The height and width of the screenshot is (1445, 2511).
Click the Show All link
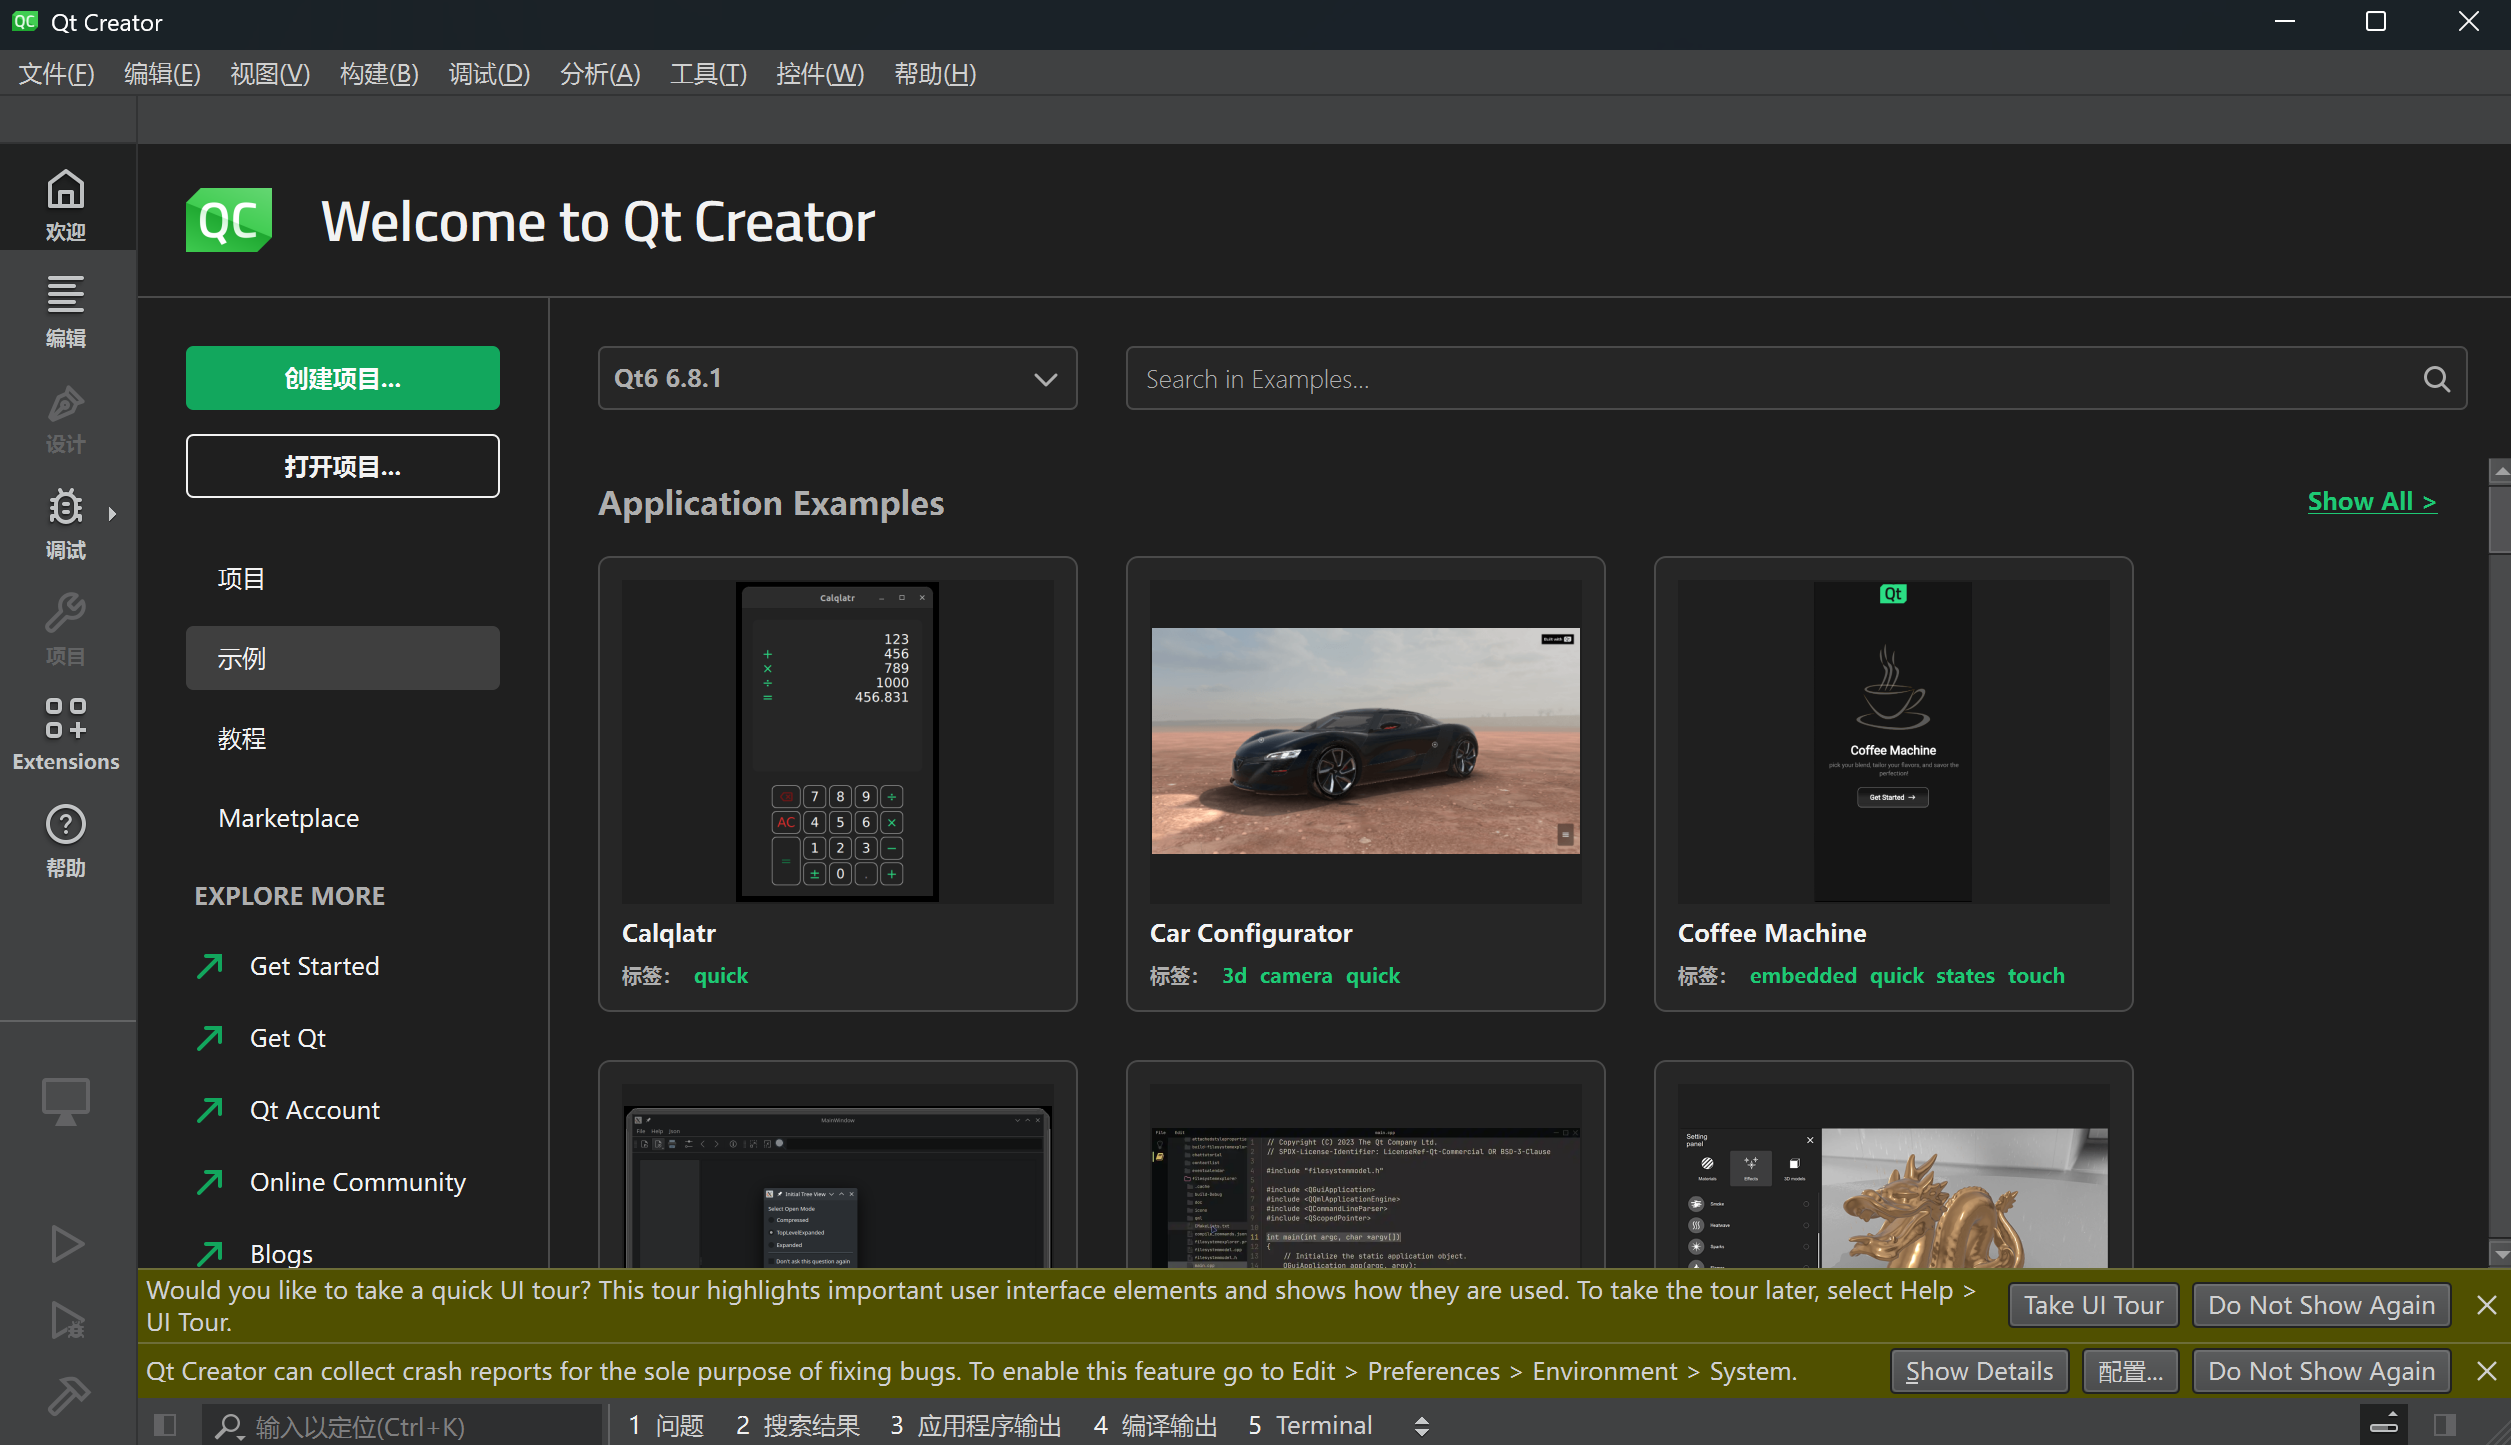[2371, 502]
